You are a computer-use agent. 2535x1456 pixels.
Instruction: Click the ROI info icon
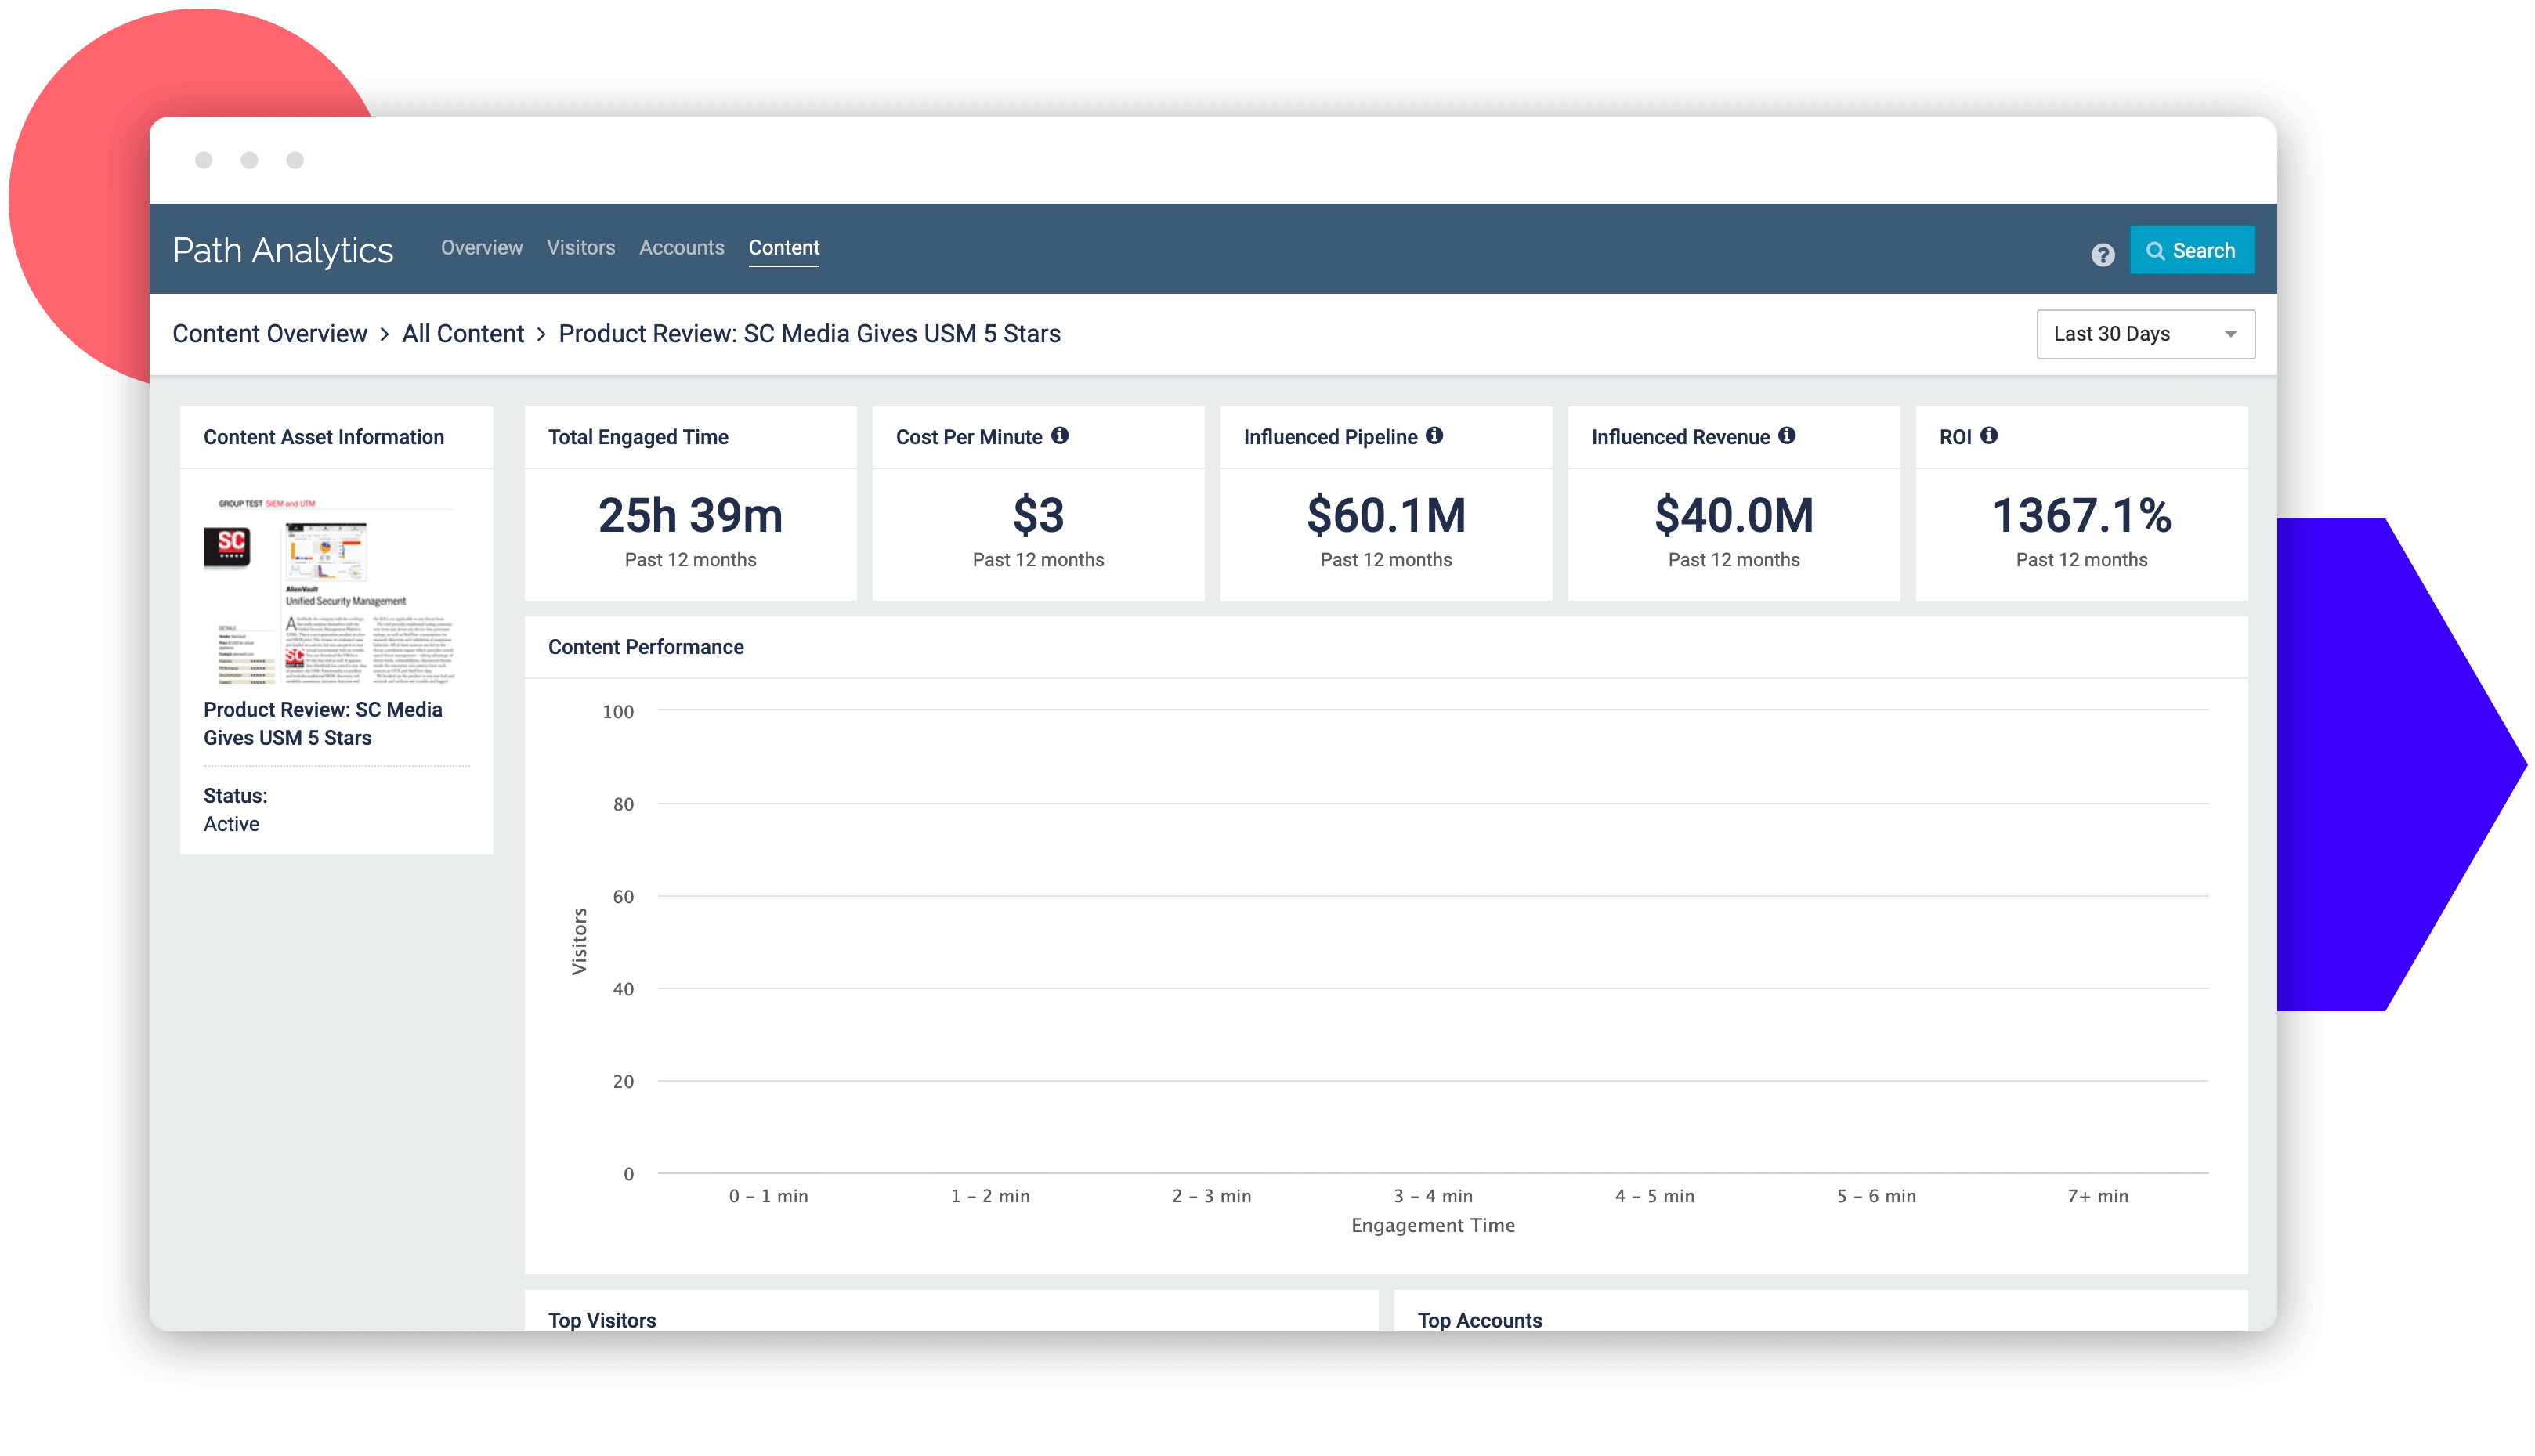coord(1989,435)
